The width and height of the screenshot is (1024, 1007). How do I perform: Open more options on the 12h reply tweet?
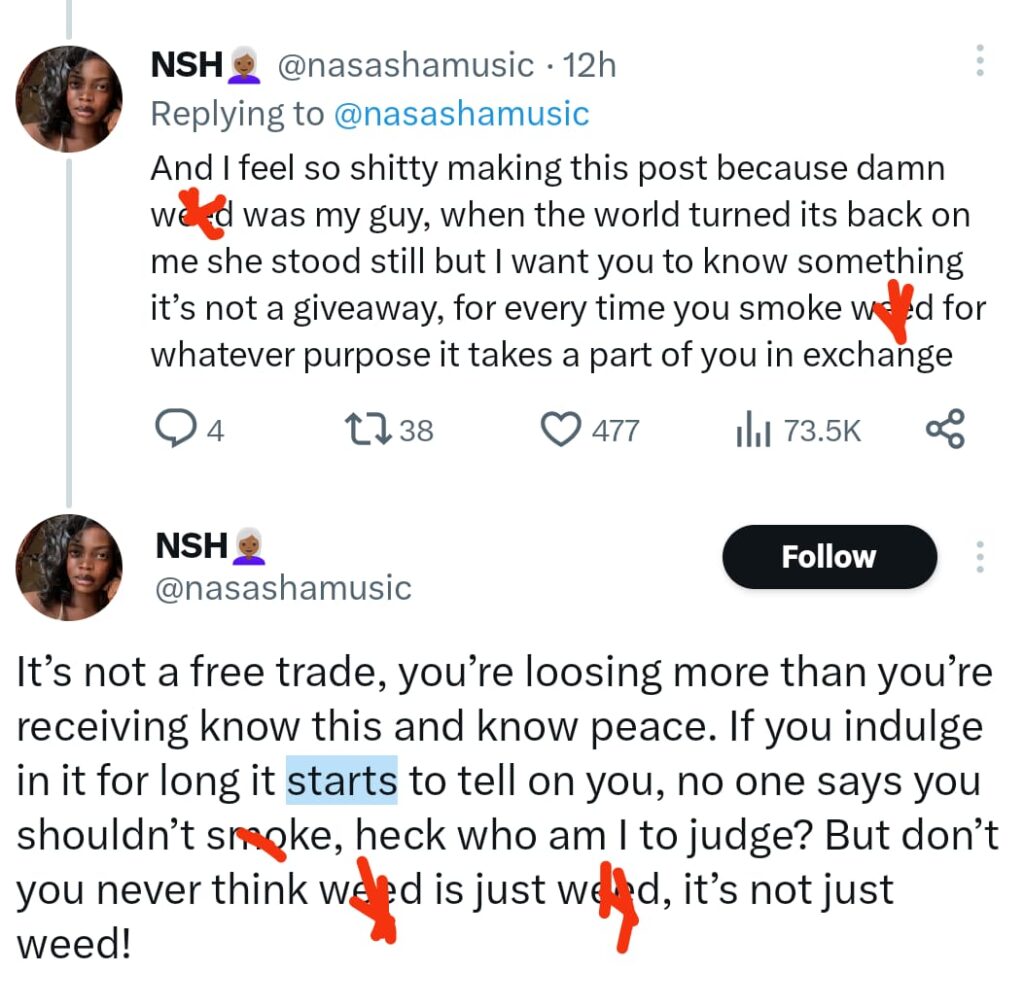(x=979, y=61)
